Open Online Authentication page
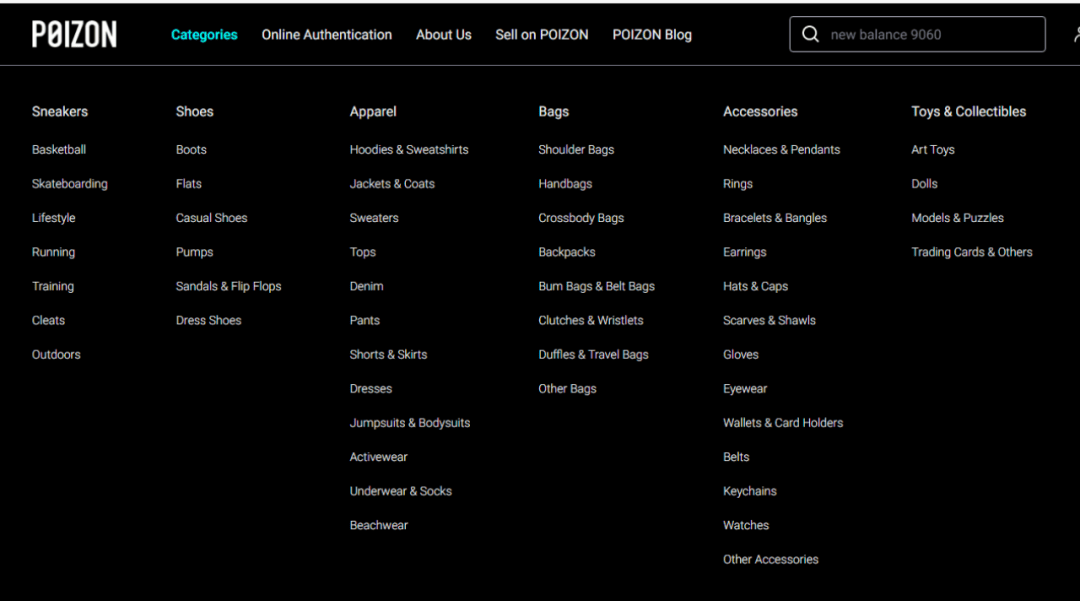The width and height of the screenshot is (1080, 601). click(x=327, y=35)
